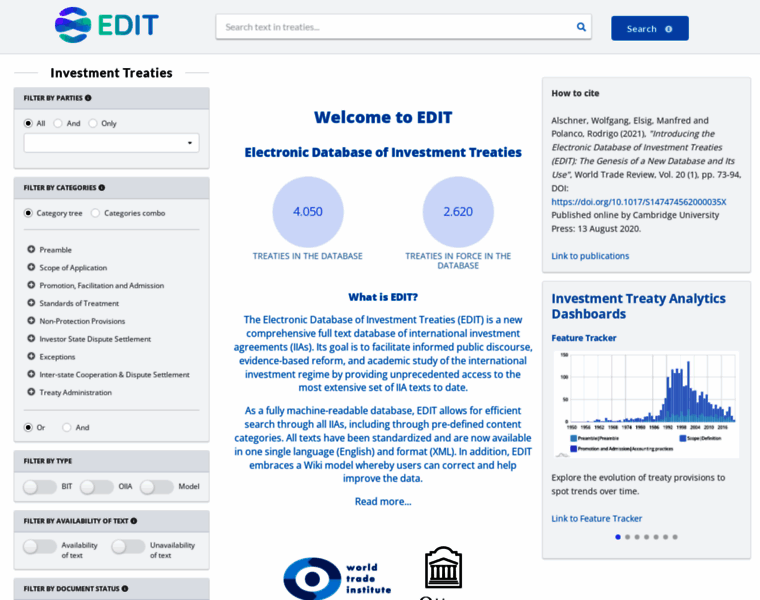This screenshot has height=600, width=760.
Task: Expand Promotion, Facilitation and Admission category
Action: click(x=31, y=285)
